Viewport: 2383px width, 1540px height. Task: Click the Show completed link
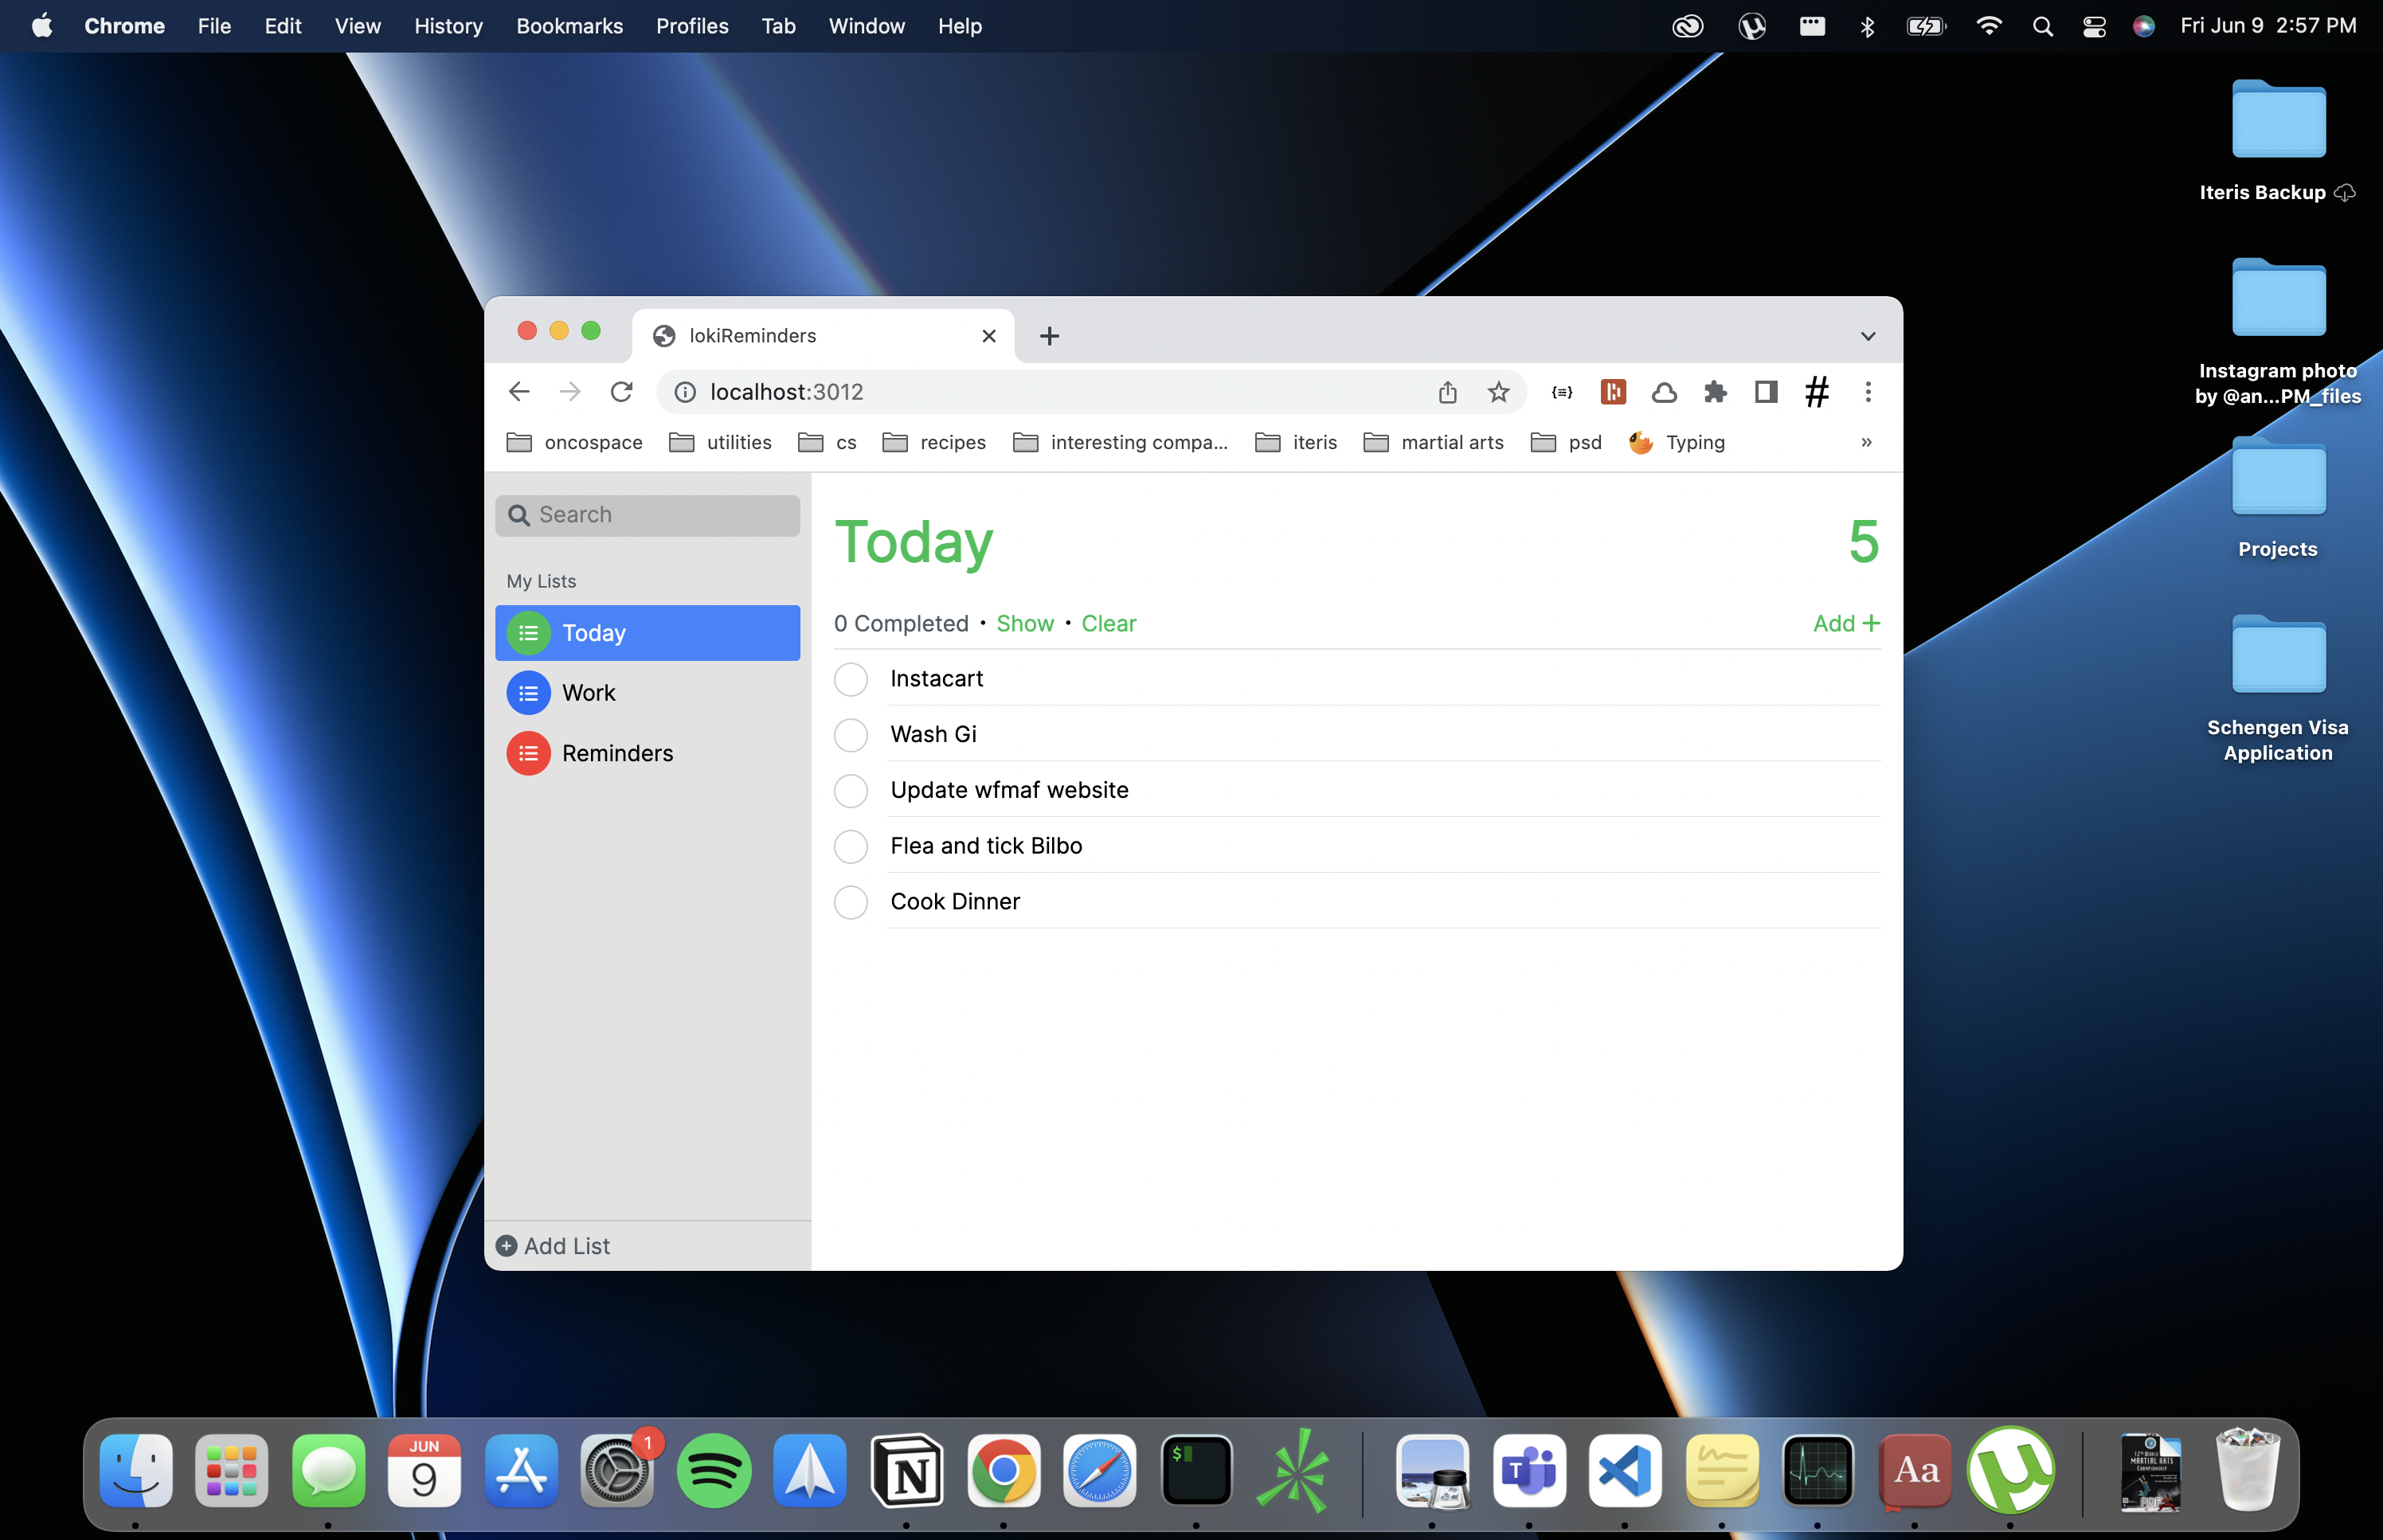coord(1025,623)
